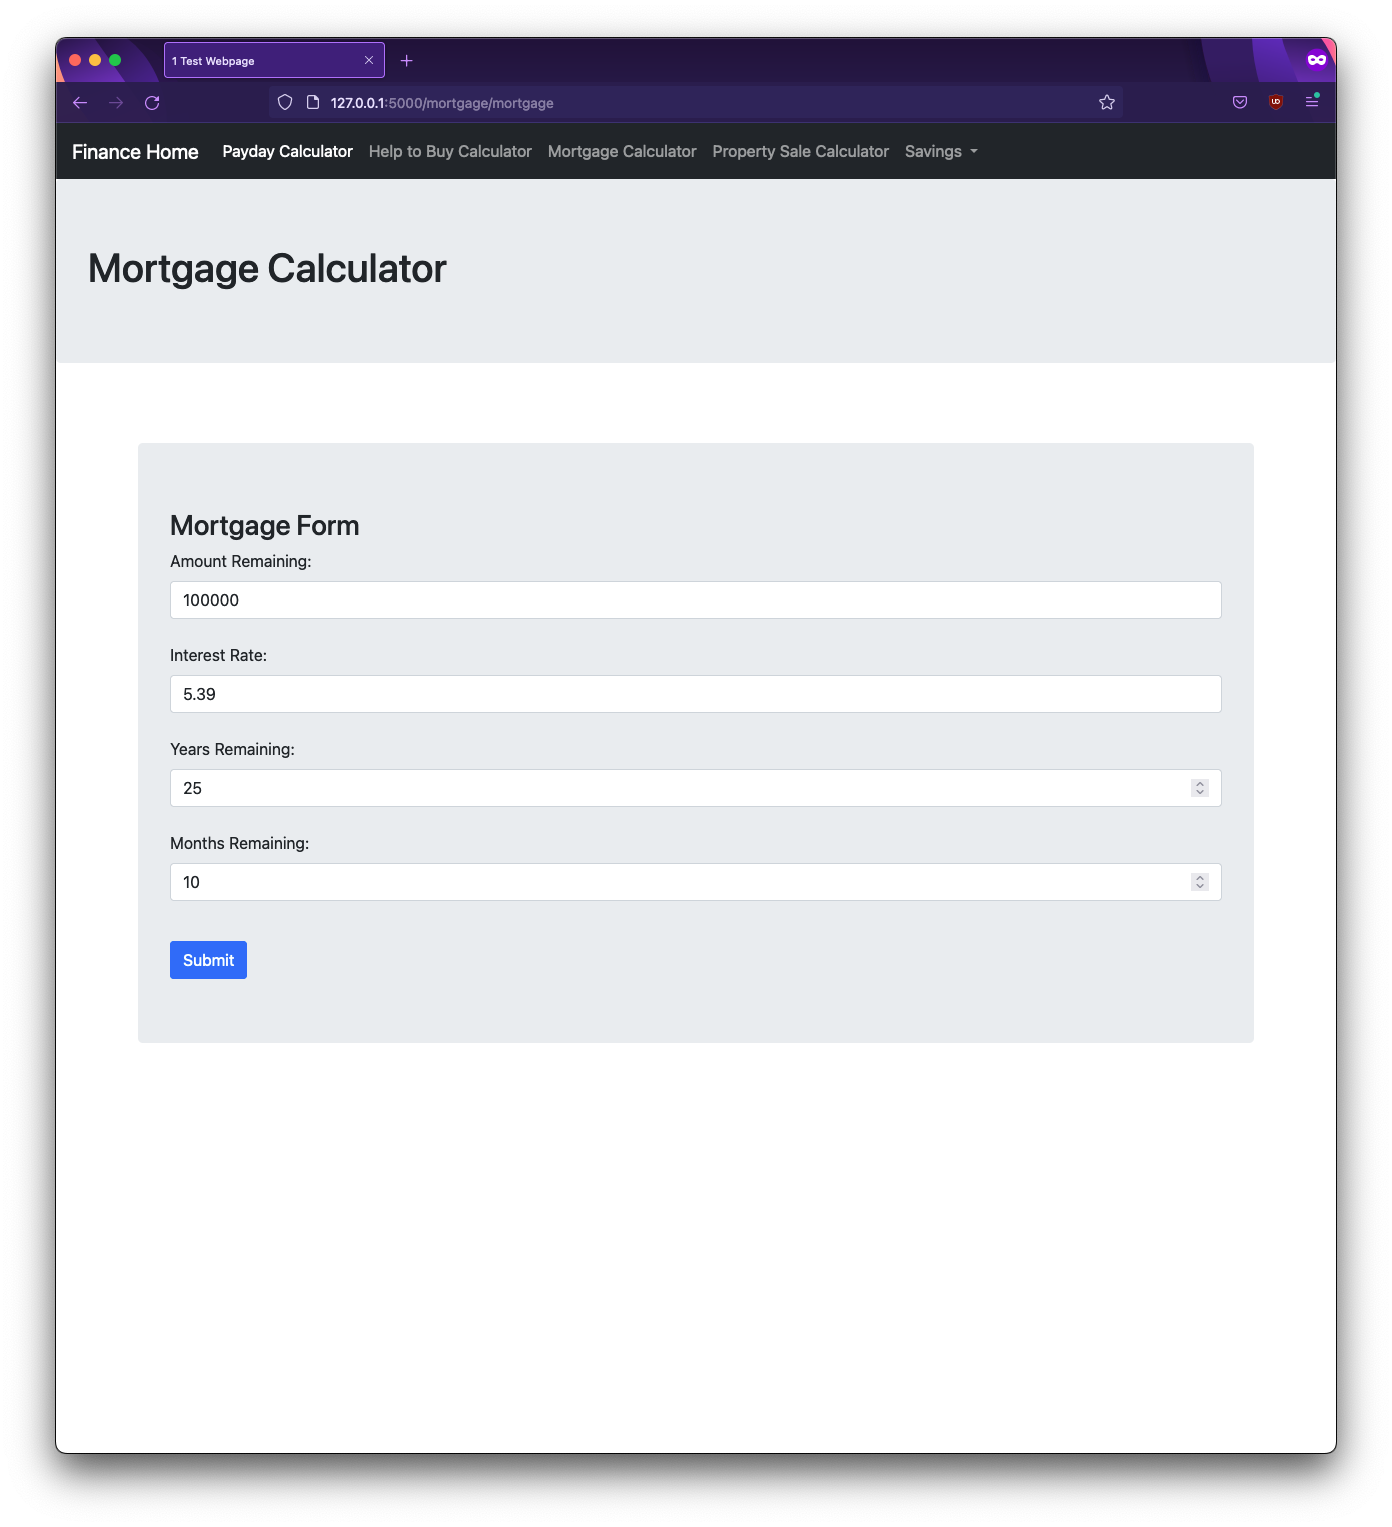Close the Test Webpage tab
This screenshot has width=1392, height=1527.
369,61
